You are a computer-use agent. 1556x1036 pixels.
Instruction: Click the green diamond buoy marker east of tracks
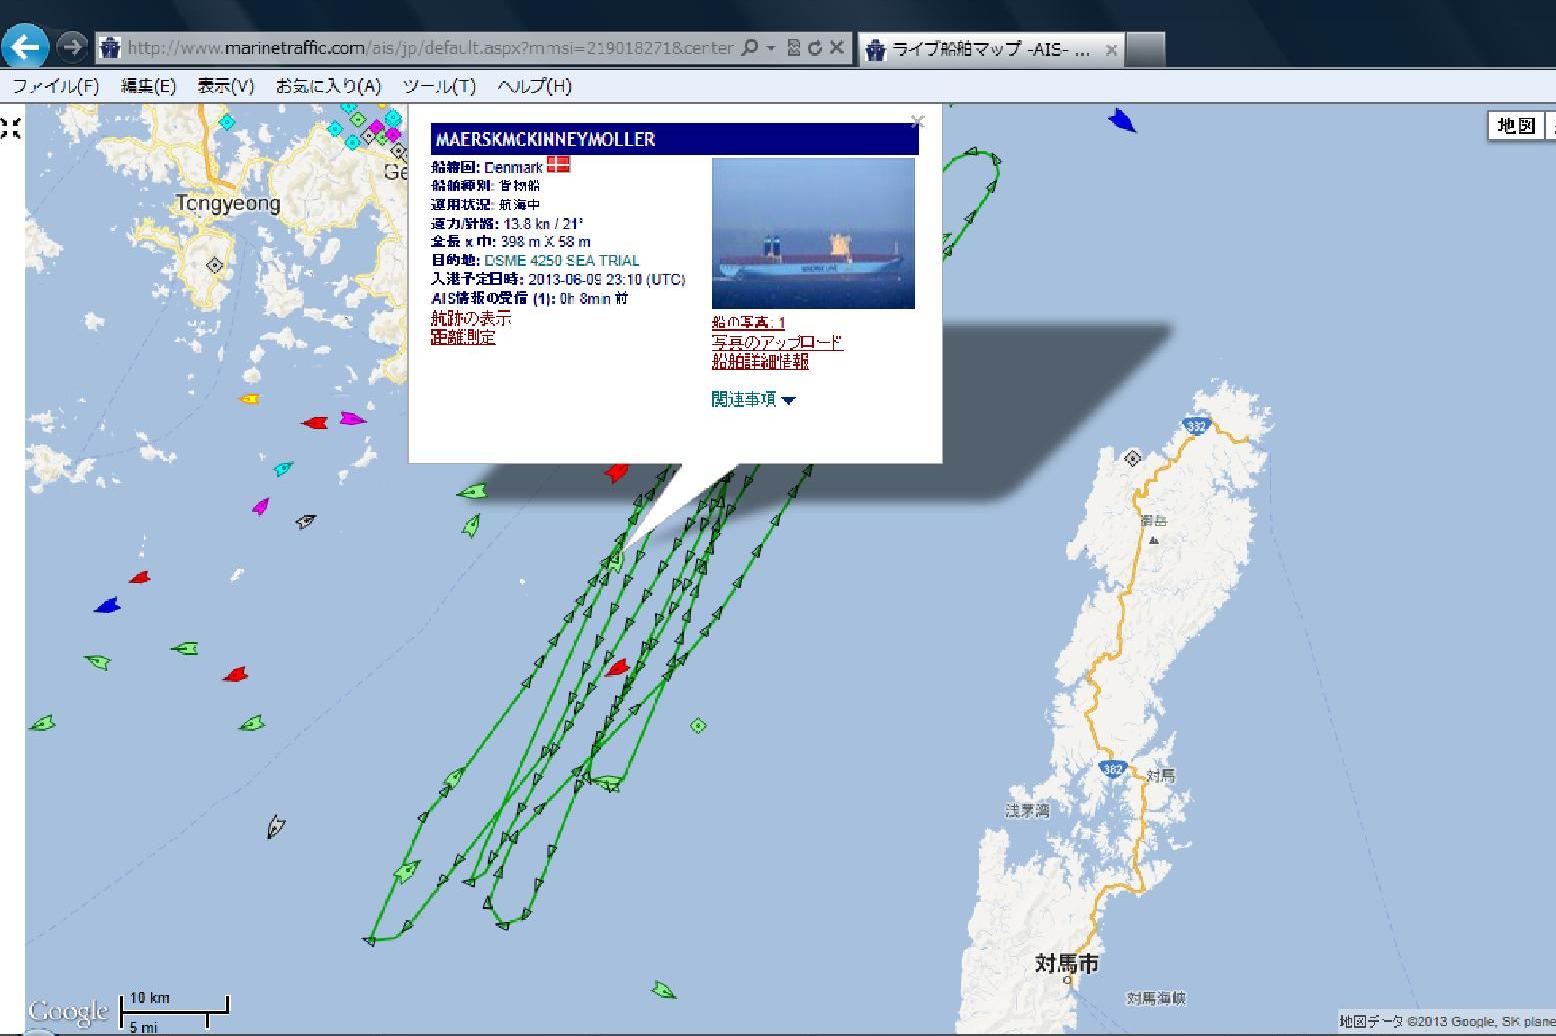[x=698, y=725]
